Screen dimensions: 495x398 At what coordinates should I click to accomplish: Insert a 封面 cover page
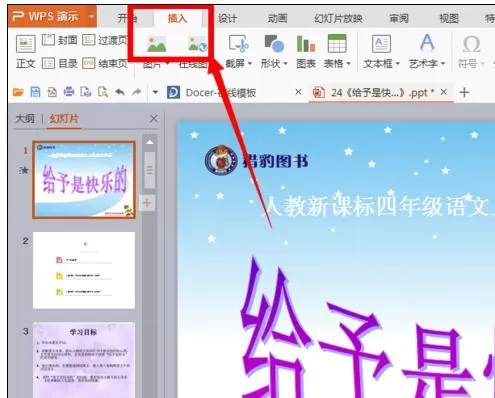point(60,40)
